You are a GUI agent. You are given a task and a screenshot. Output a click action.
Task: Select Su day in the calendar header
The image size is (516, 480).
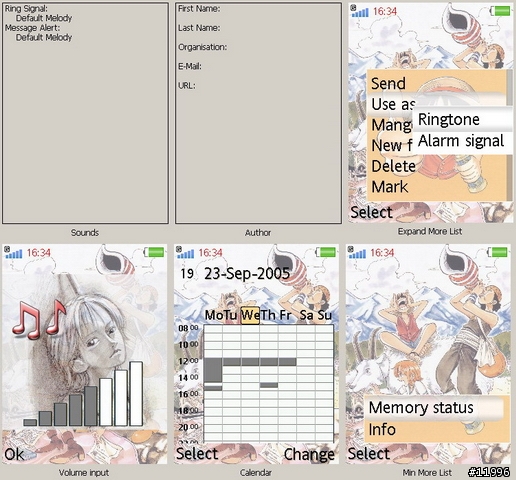point(324,315)
